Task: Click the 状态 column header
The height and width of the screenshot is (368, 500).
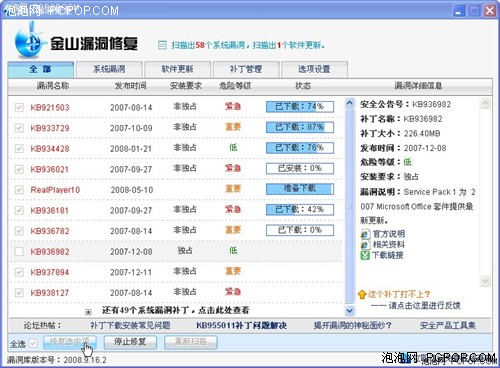Action: tap(303, 86)
